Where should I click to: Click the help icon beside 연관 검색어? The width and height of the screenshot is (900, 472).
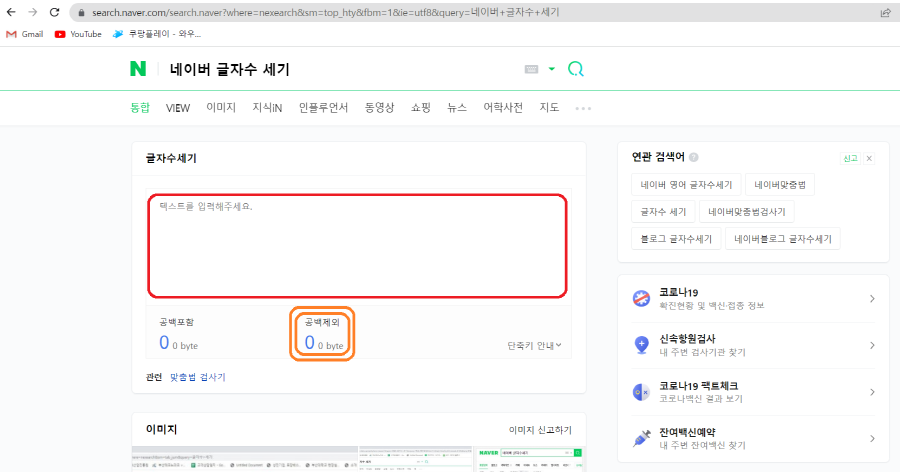click(x=693, y=157)
